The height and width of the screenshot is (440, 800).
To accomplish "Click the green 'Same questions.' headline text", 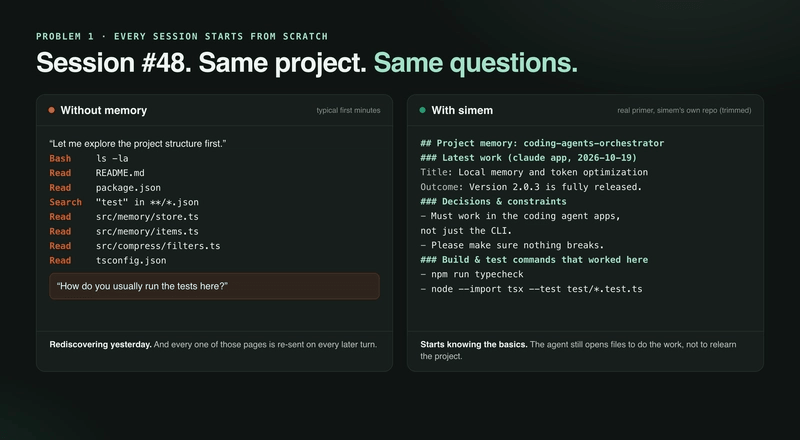I will tap(476, 63).
